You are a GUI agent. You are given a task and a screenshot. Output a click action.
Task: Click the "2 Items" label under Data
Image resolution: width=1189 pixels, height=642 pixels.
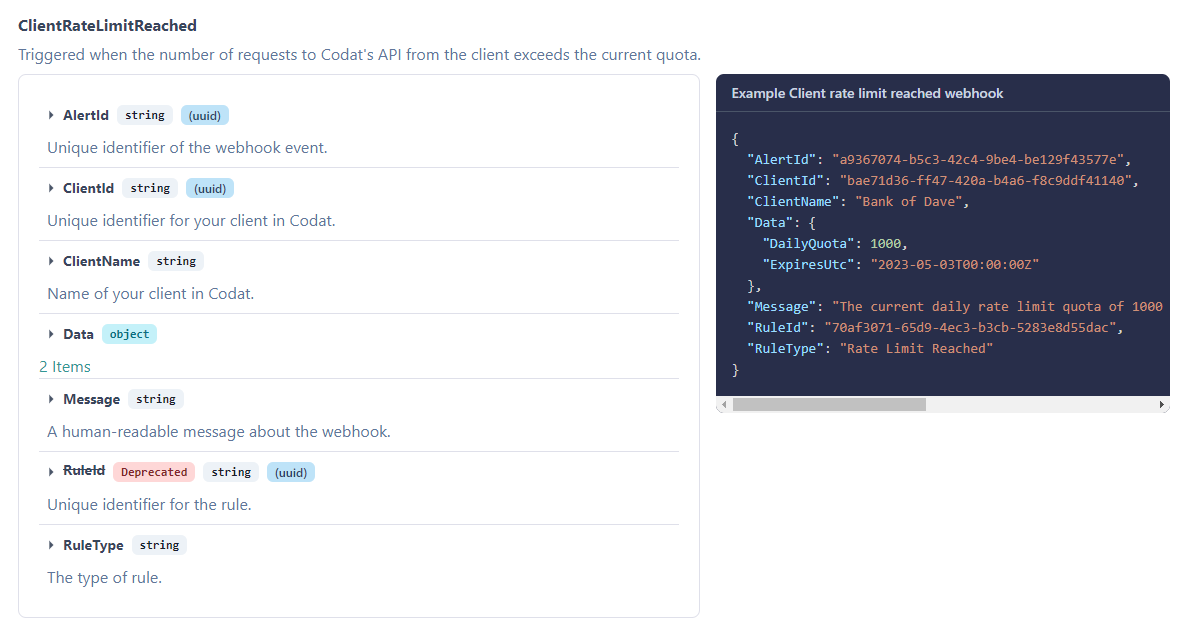click(x=64, y=366)
